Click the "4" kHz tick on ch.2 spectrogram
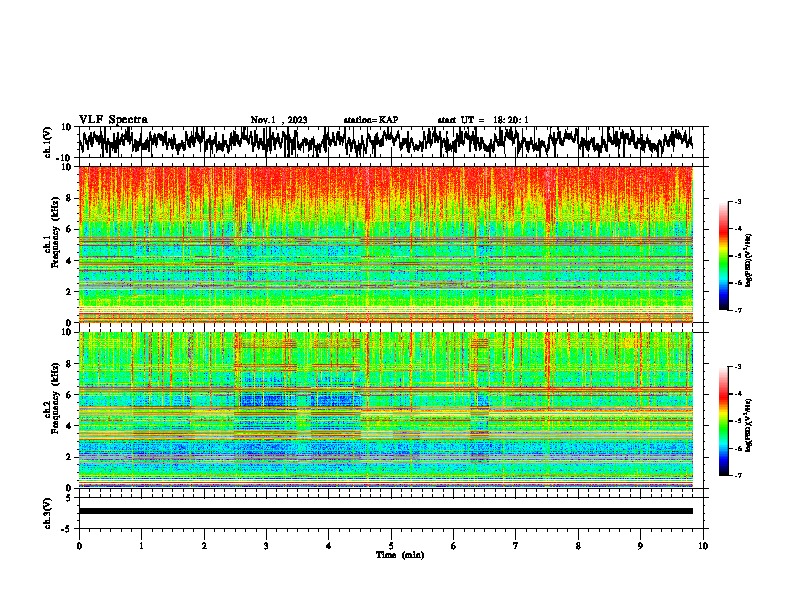Screen dimensions: 792x612 (70, 426)
